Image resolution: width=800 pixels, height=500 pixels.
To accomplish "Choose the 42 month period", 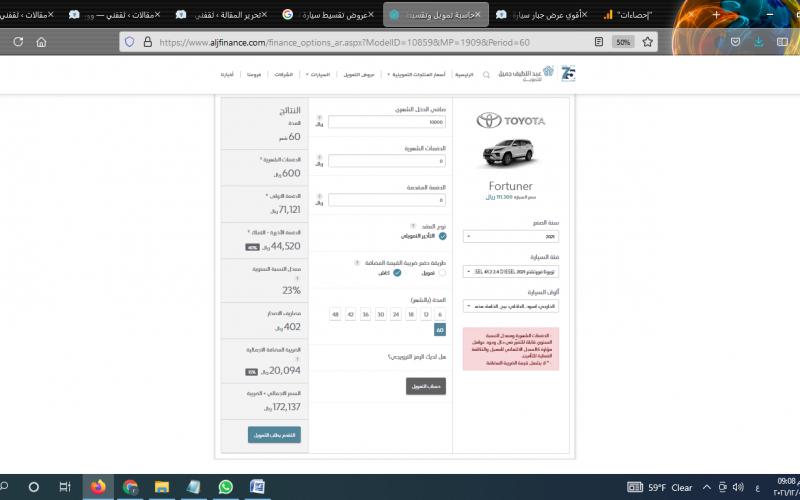I will click(x=351, y=314).
